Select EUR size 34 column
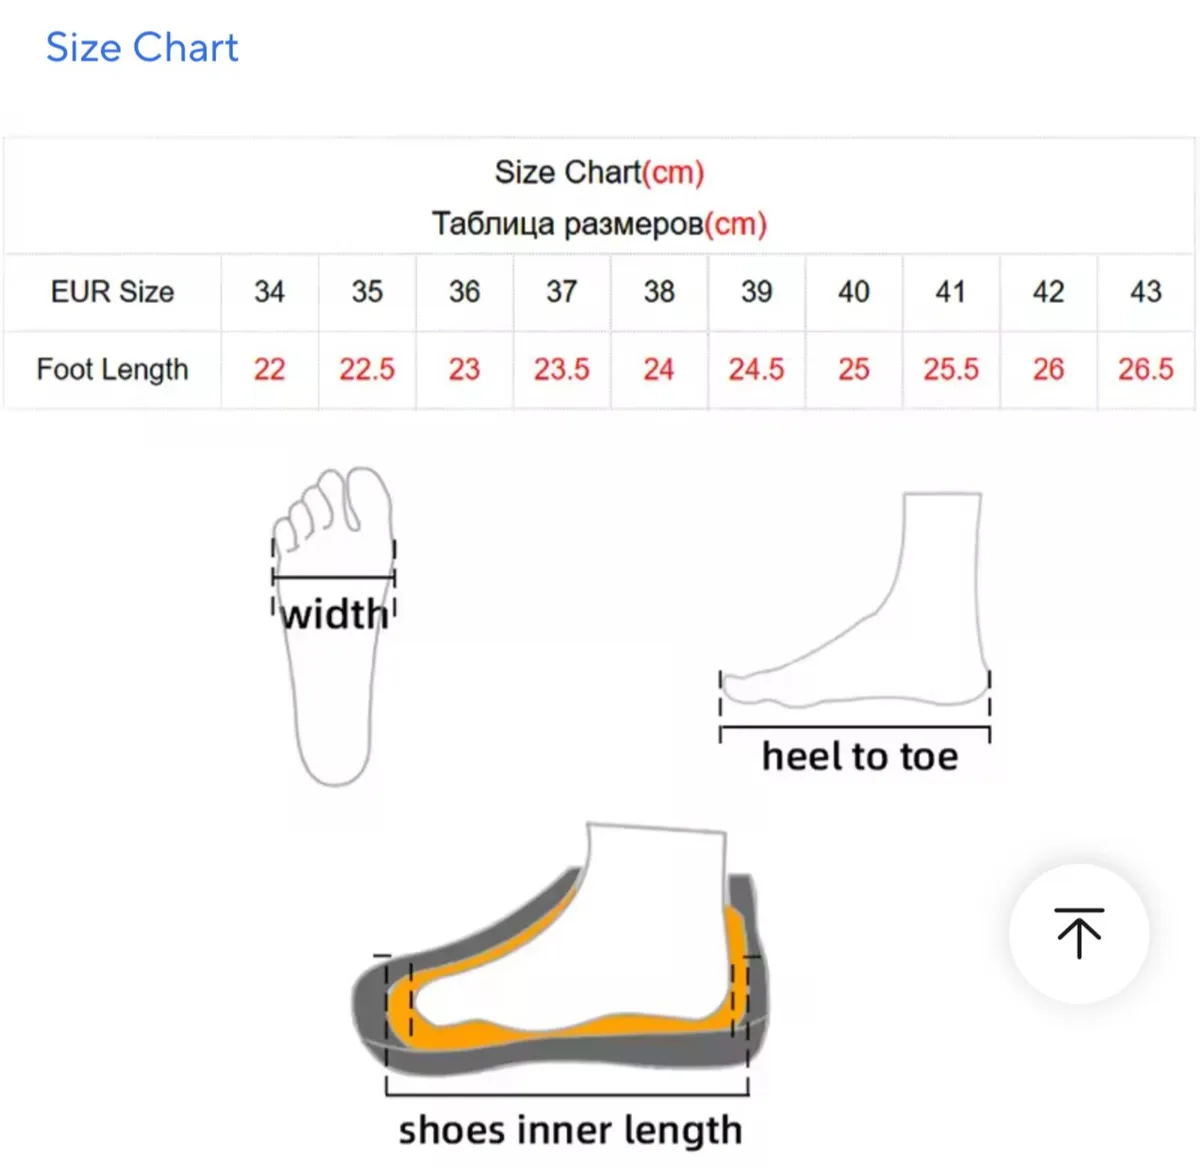 coord(269,292)
